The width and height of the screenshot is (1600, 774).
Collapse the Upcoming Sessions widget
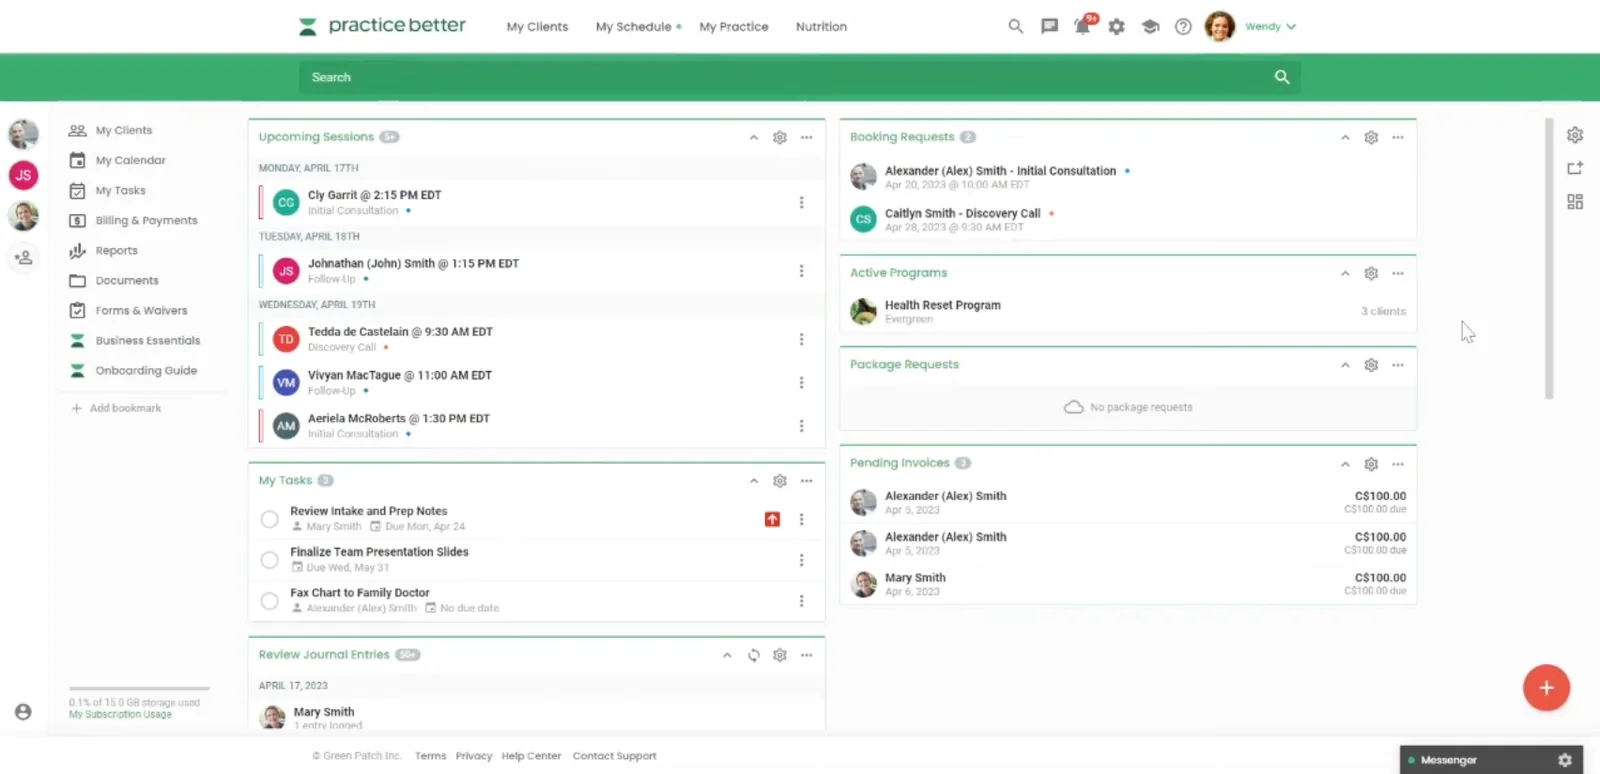[x=754, y=137]
